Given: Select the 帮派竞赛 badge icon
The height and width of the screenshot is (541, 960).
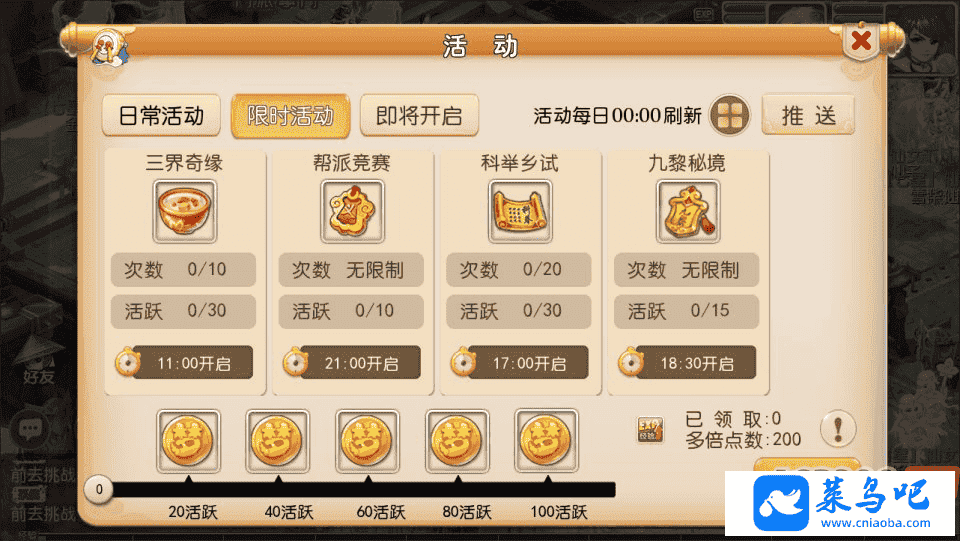Looking at the screenshot, I should [352, 211].
